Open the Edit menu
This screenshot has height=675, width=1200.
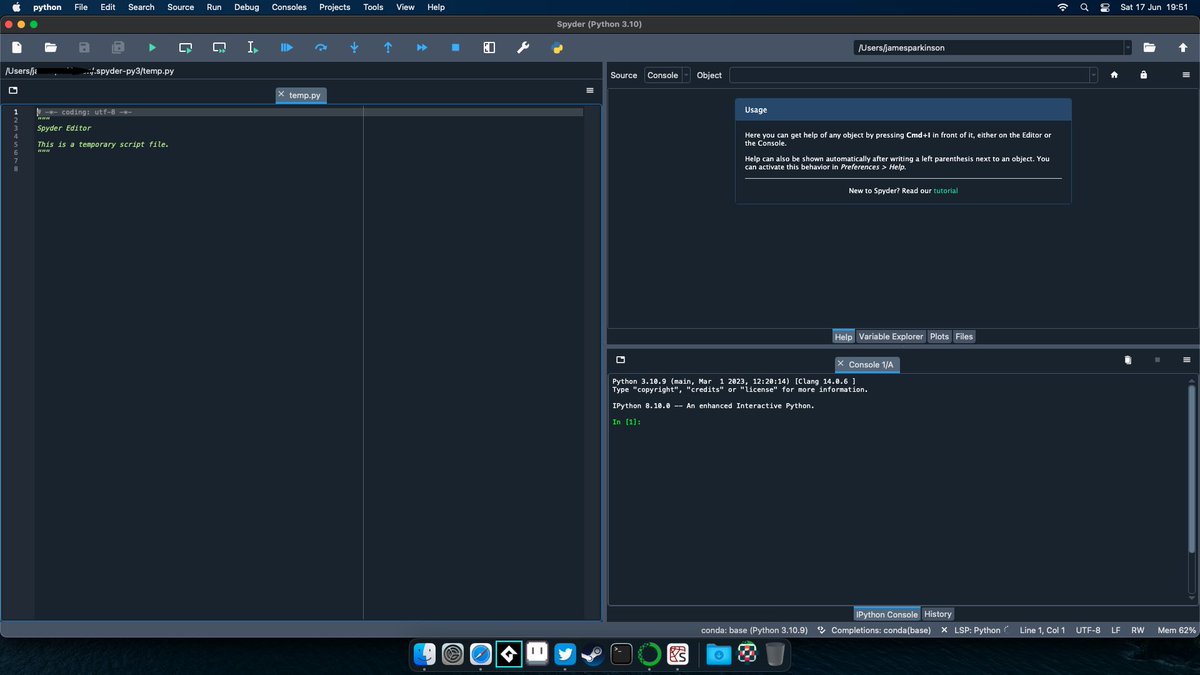point(108,7)
